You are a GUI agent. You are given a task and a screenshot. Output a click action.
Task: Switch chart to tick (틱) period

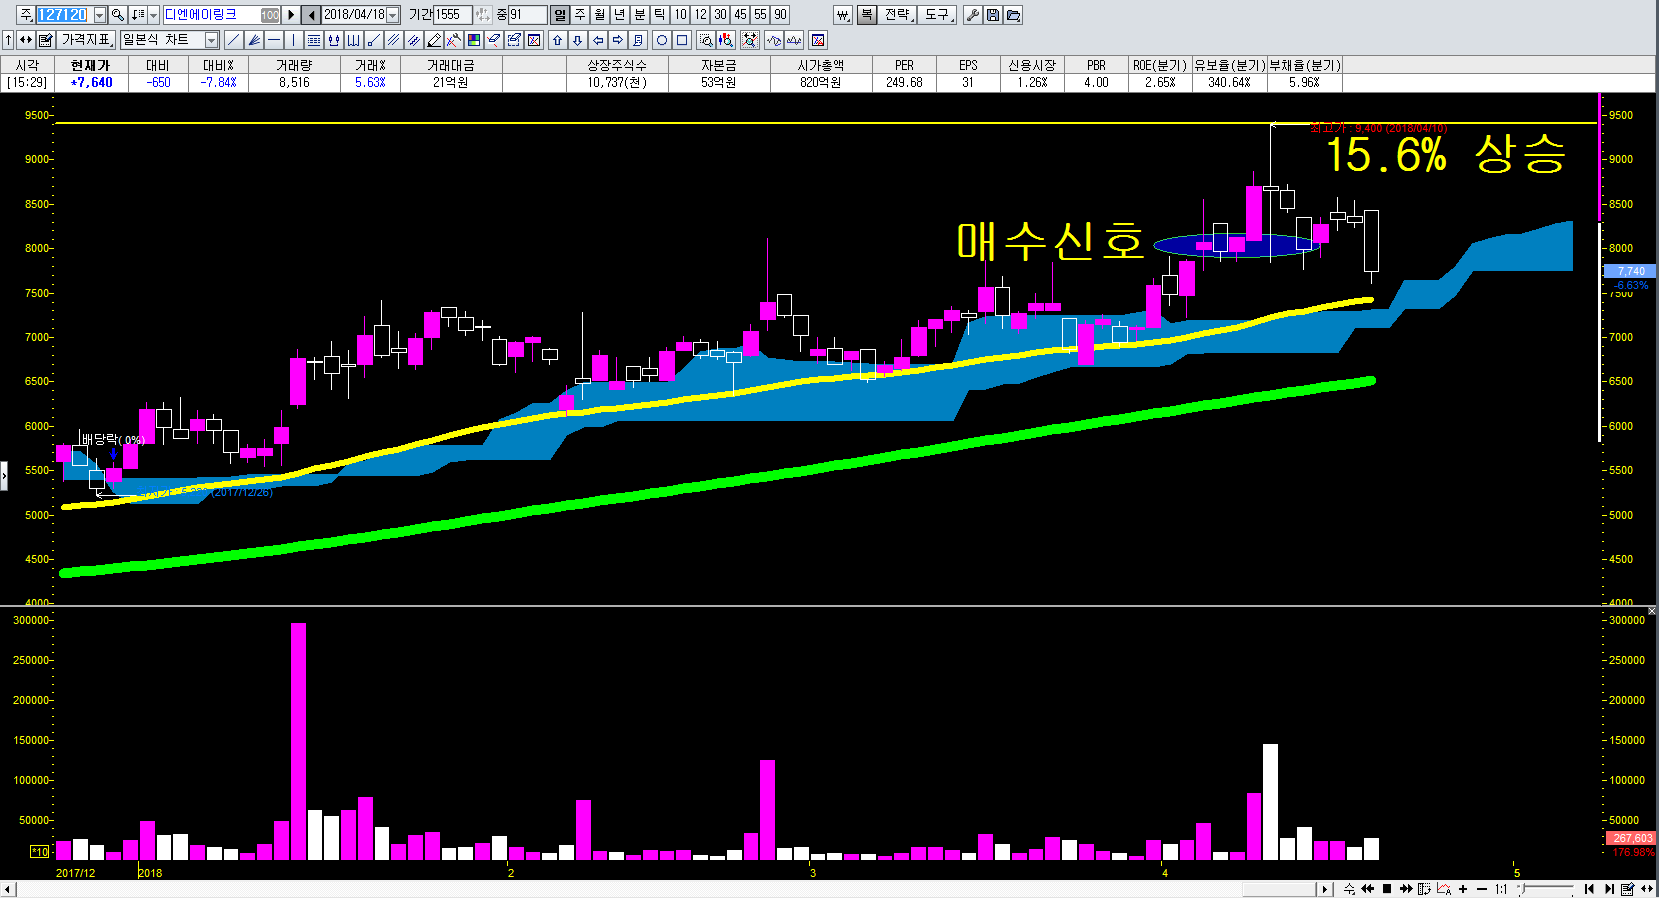660,15
